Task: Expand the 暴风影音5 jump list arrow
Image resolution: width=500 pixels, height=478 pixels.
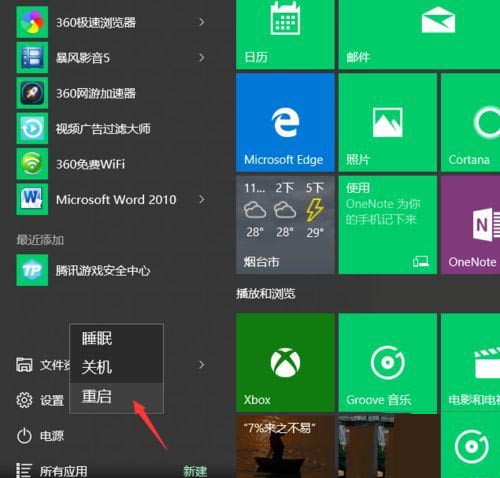Action: point(201,58)
